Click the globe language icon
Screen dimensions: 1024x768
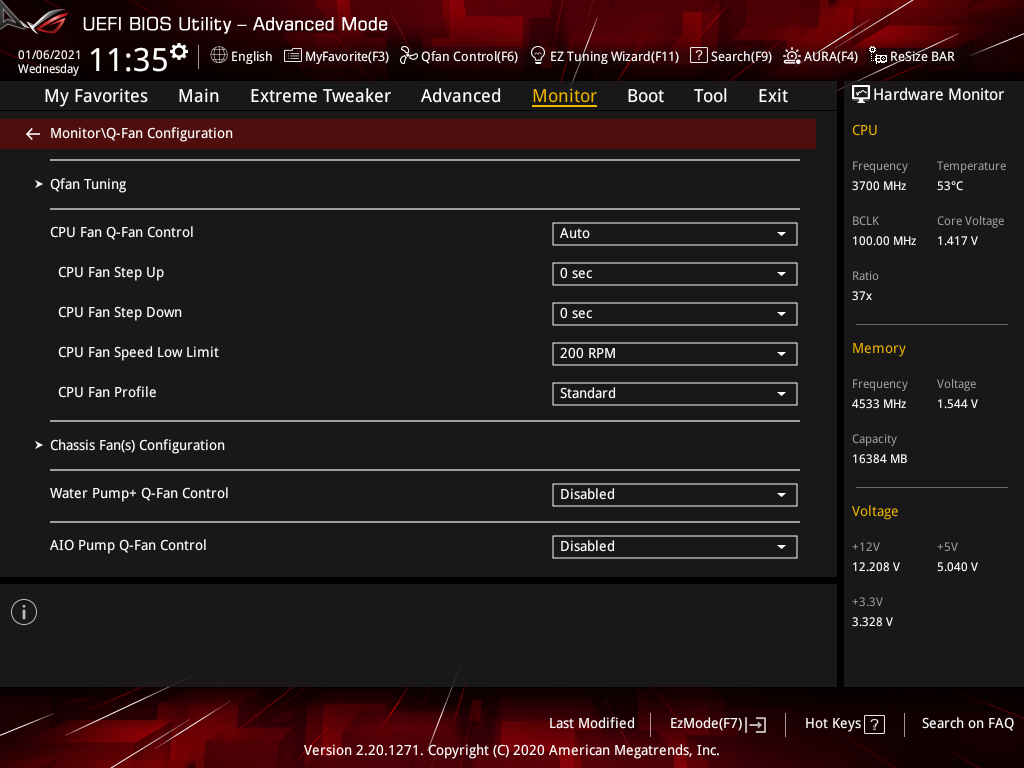[x=219, y=56]
